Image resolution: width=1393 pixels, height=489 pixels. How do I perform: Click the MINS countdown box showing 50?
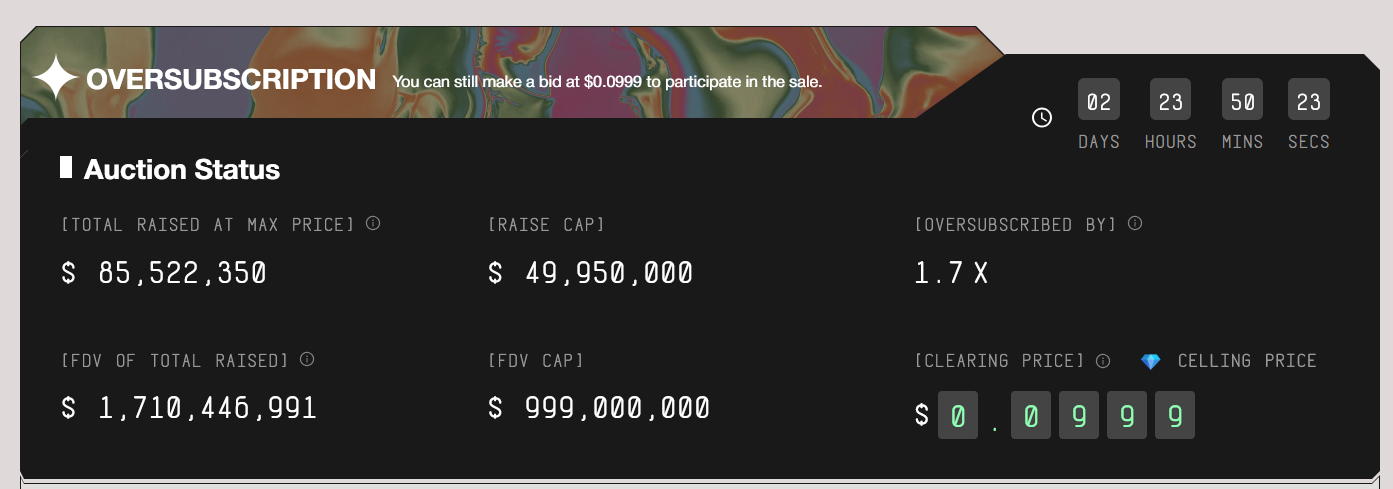1242,101
